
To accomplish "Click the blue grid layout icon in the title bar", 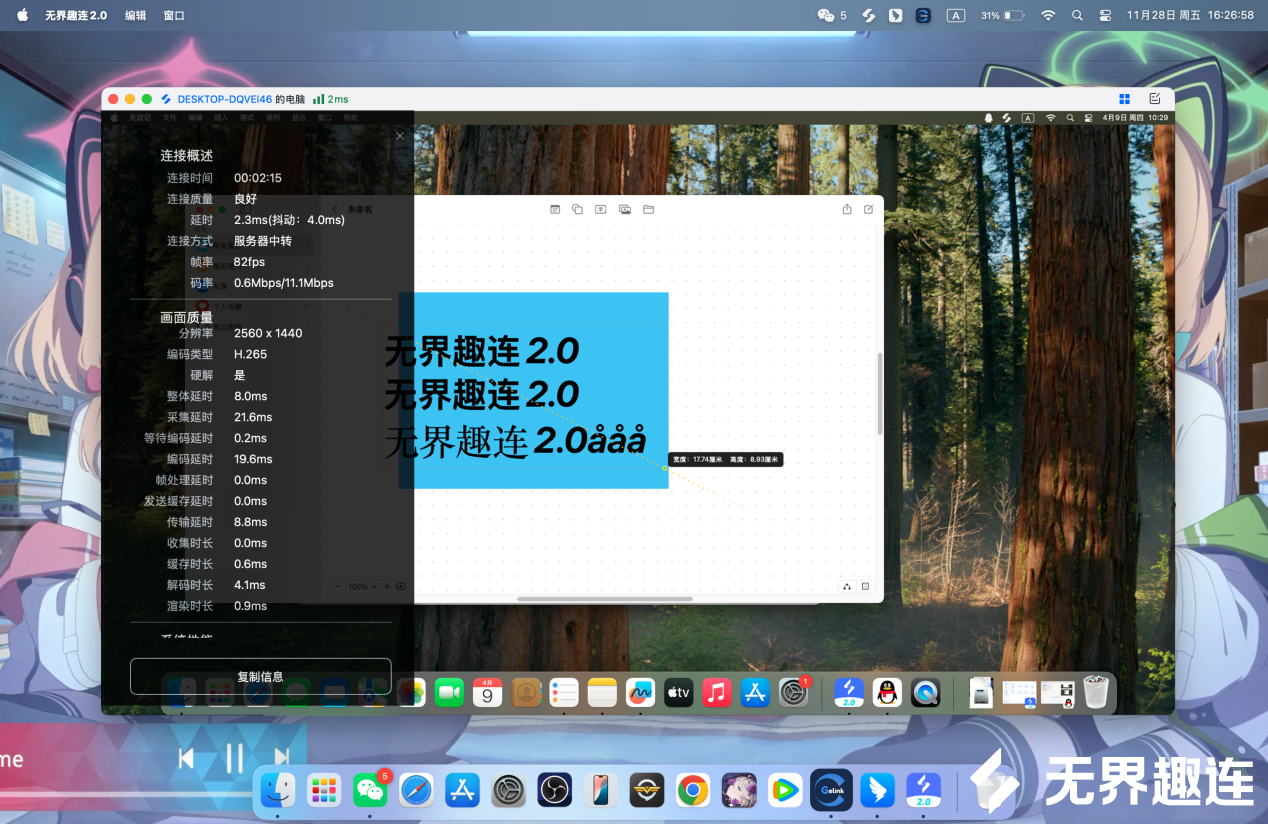I will 1124,98.
